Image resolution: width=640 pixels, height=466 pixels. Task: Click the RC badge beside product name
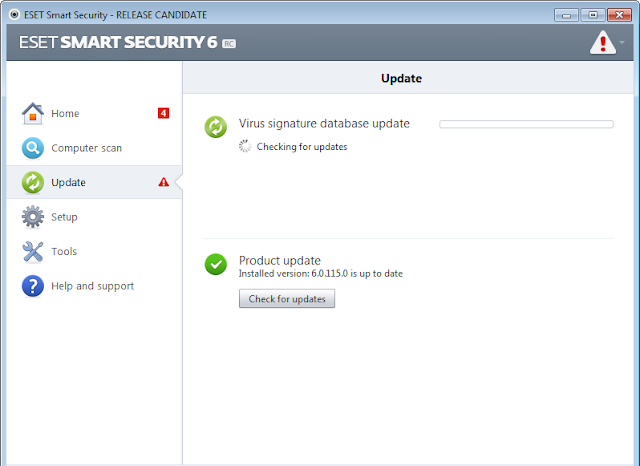coord(229,43)
